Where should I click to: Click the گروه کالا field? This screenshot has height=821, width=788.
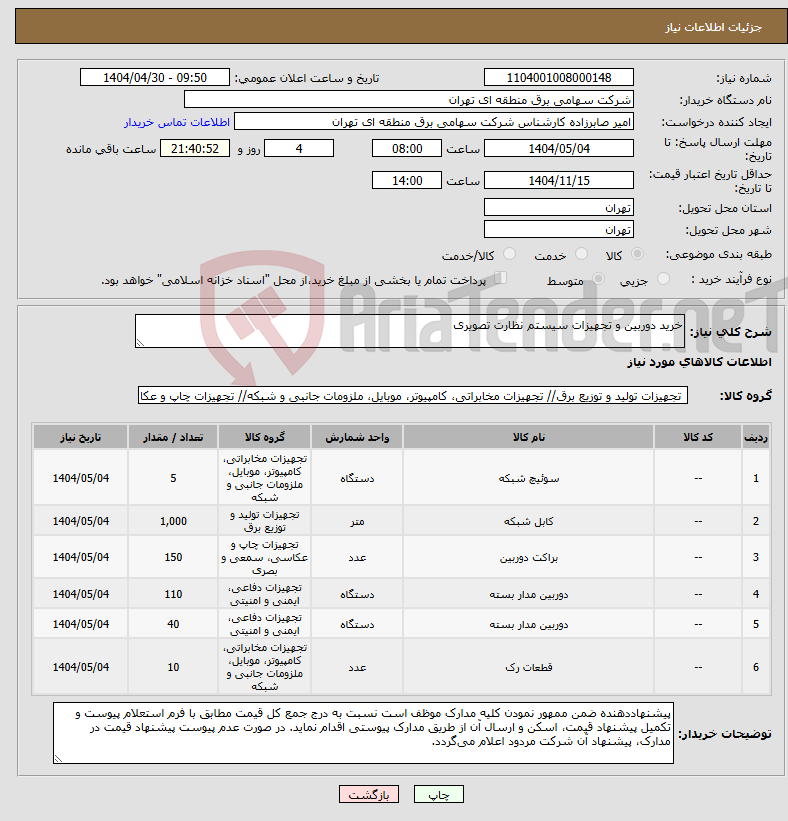tap(413, 396)
